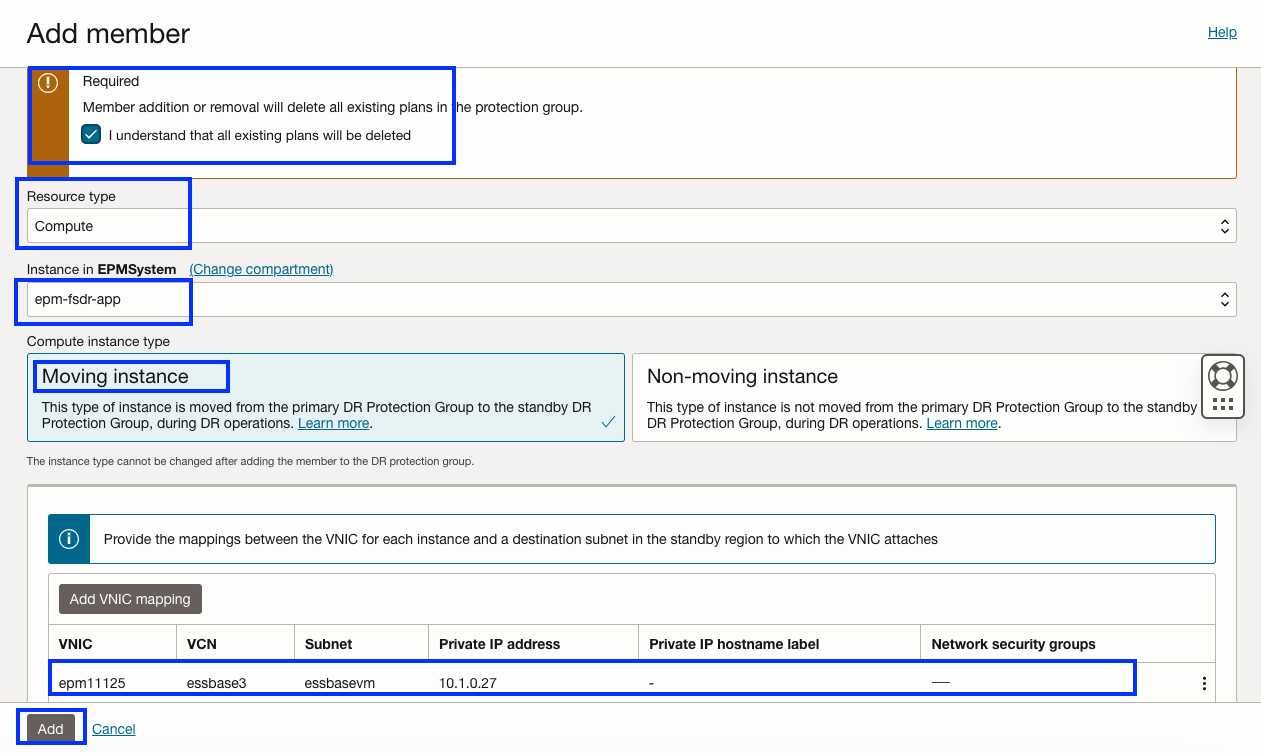The image size is (1261, 753).
Task: Click the blue info icon for VNIC mappings
Action: click(69, 539)
